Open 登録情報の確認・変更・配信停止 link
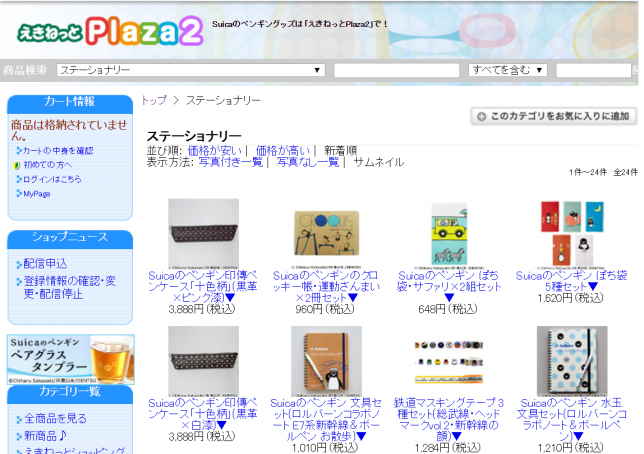This screenshot has width=644, height=454. [x=70, y=288]
